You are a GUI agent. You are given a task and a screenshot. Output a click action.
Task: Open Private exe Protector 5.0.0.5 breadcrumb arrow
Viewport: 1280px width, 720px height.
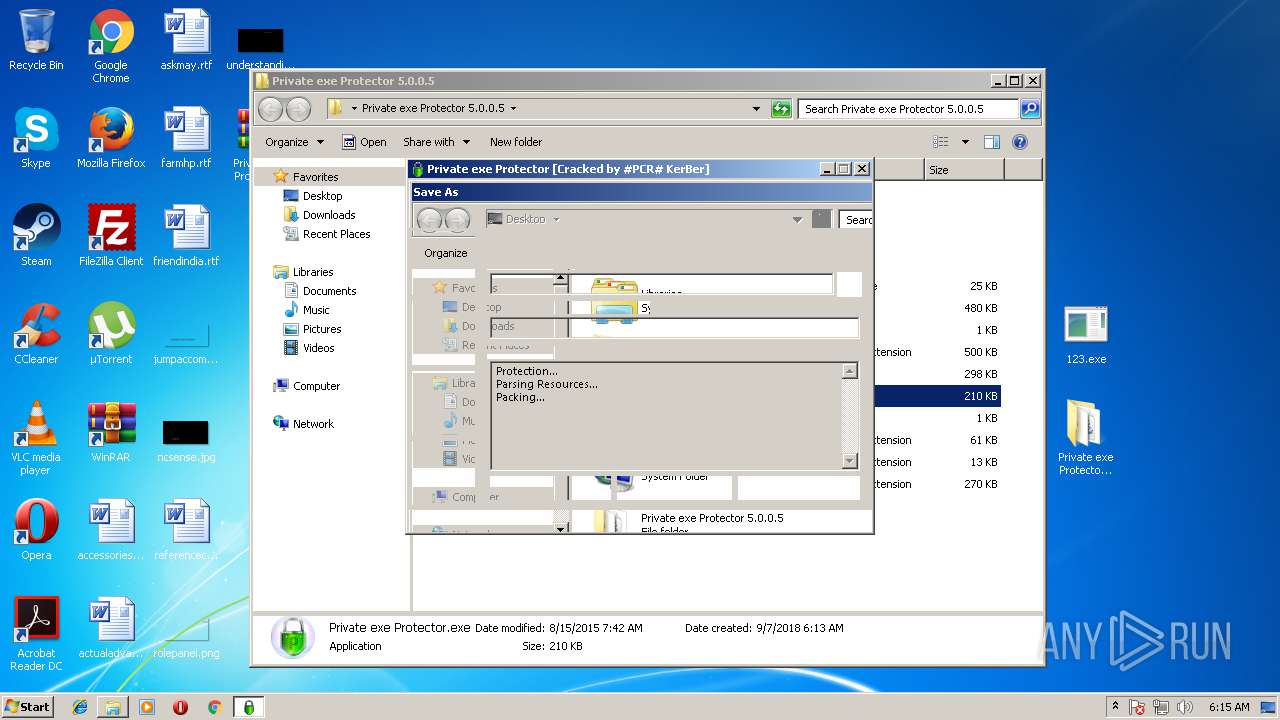tap(514, 108)
